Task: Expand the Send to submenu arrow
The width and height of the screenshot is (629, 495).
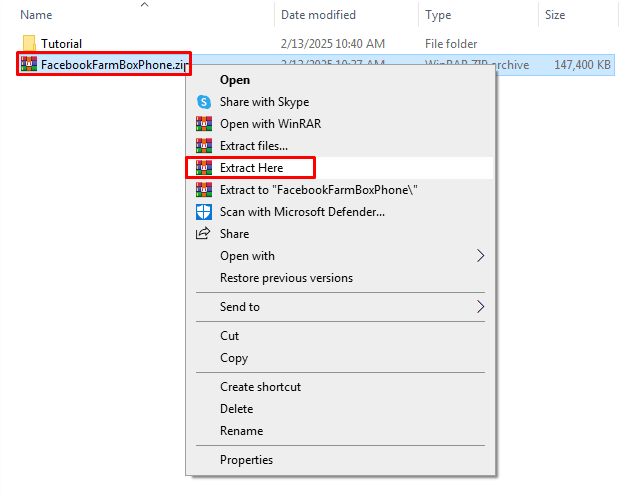Action: [480, 307]
